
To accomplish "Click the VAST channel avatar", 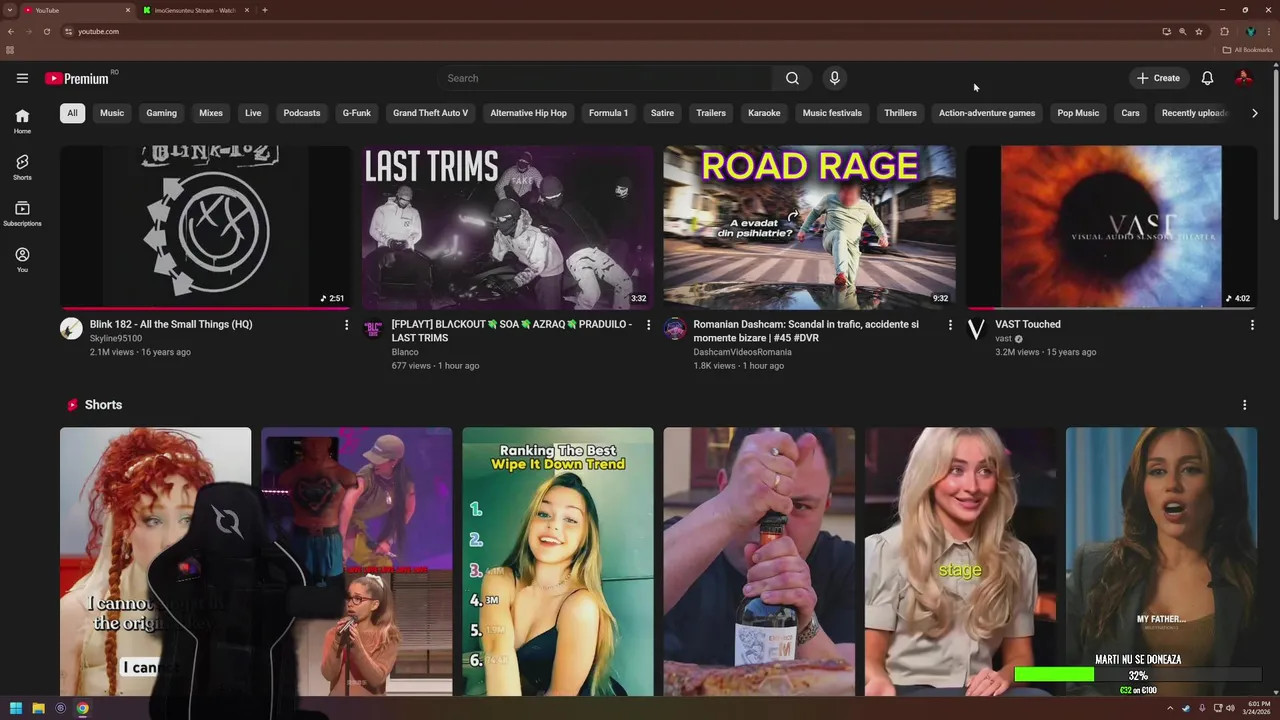I will (976, 329).
